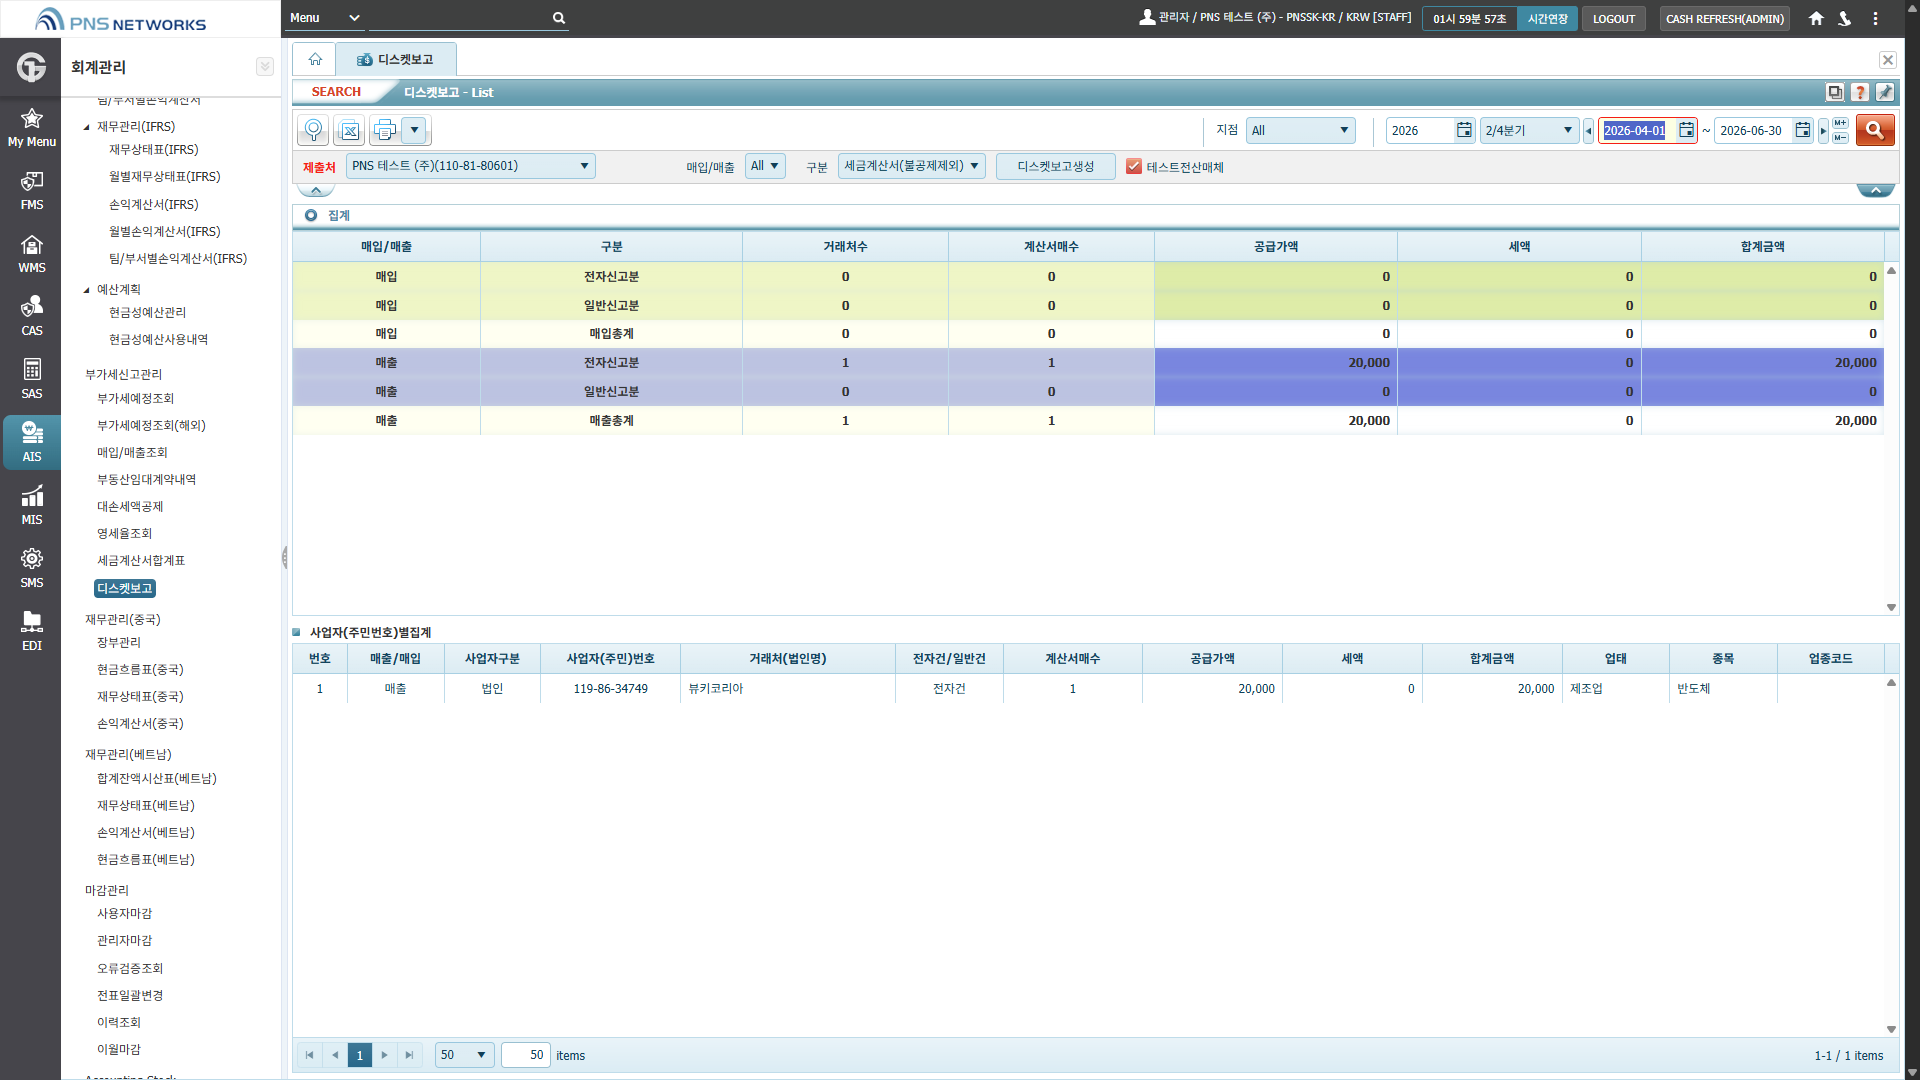Click the CASH REFRESH(ADMIN) button
Image resolution: width=1920 pixels, height=1080 pixels.
pos(1725,19)
